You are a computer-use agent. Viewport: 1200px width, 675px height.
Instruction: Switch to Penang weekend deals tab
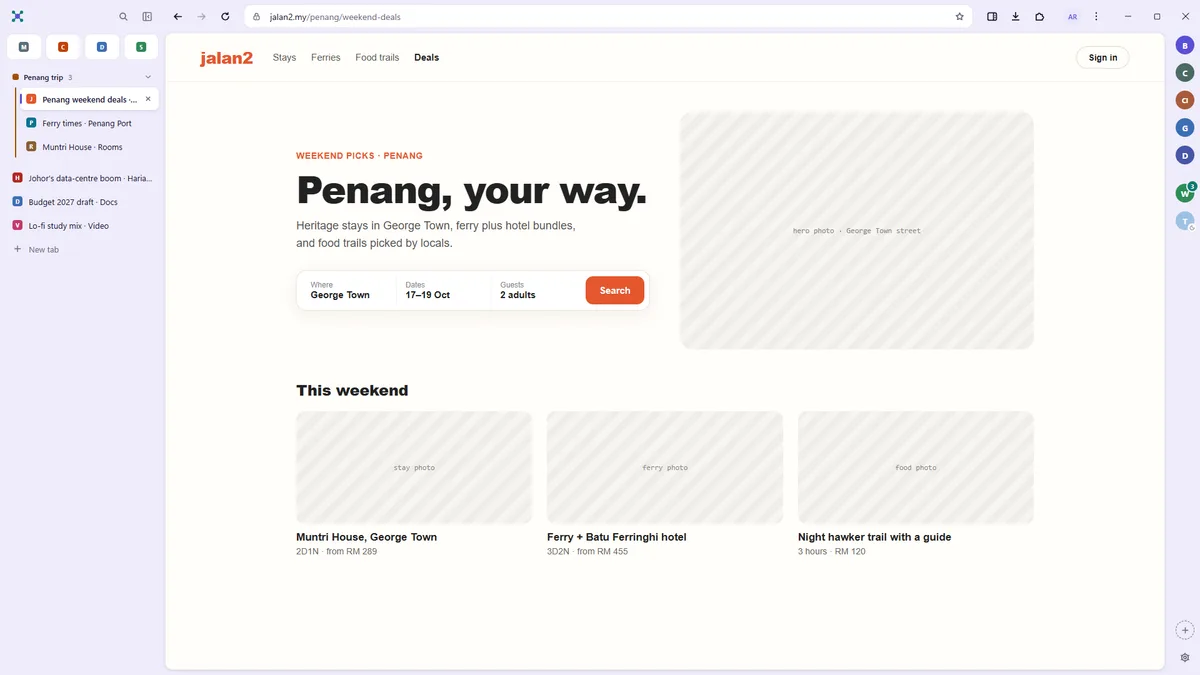[88, 99]
